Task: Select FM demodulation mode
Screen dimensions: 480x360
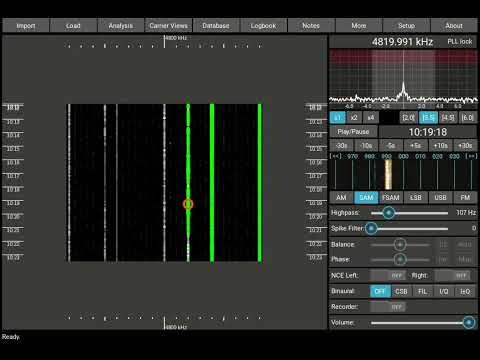Action: (465, 197)
